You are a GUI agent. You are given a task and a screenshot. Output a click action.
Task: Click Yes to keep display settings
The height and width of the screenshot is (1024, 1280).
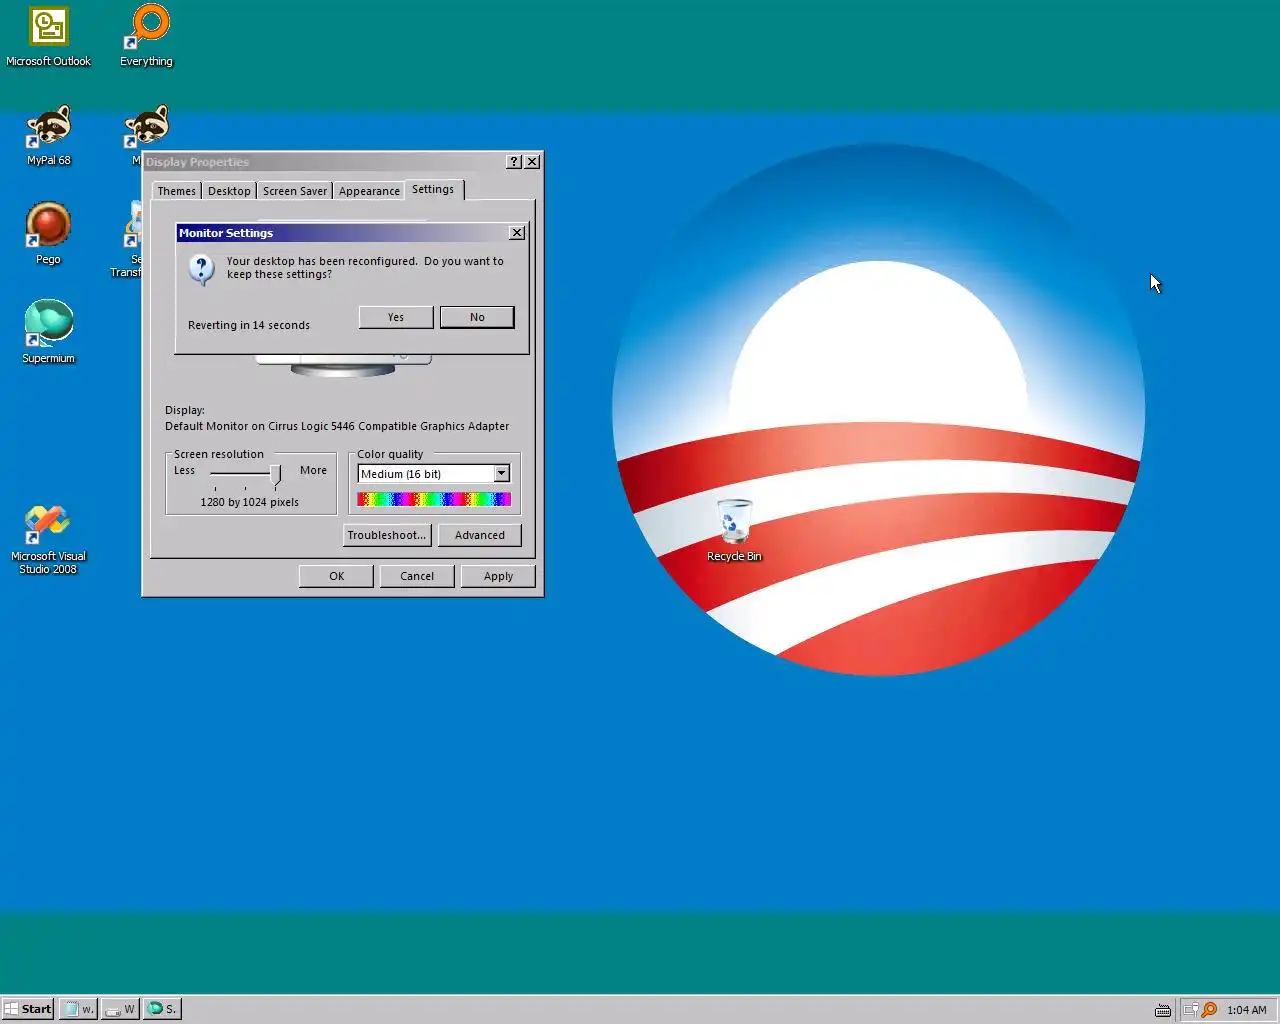point(396,317)
